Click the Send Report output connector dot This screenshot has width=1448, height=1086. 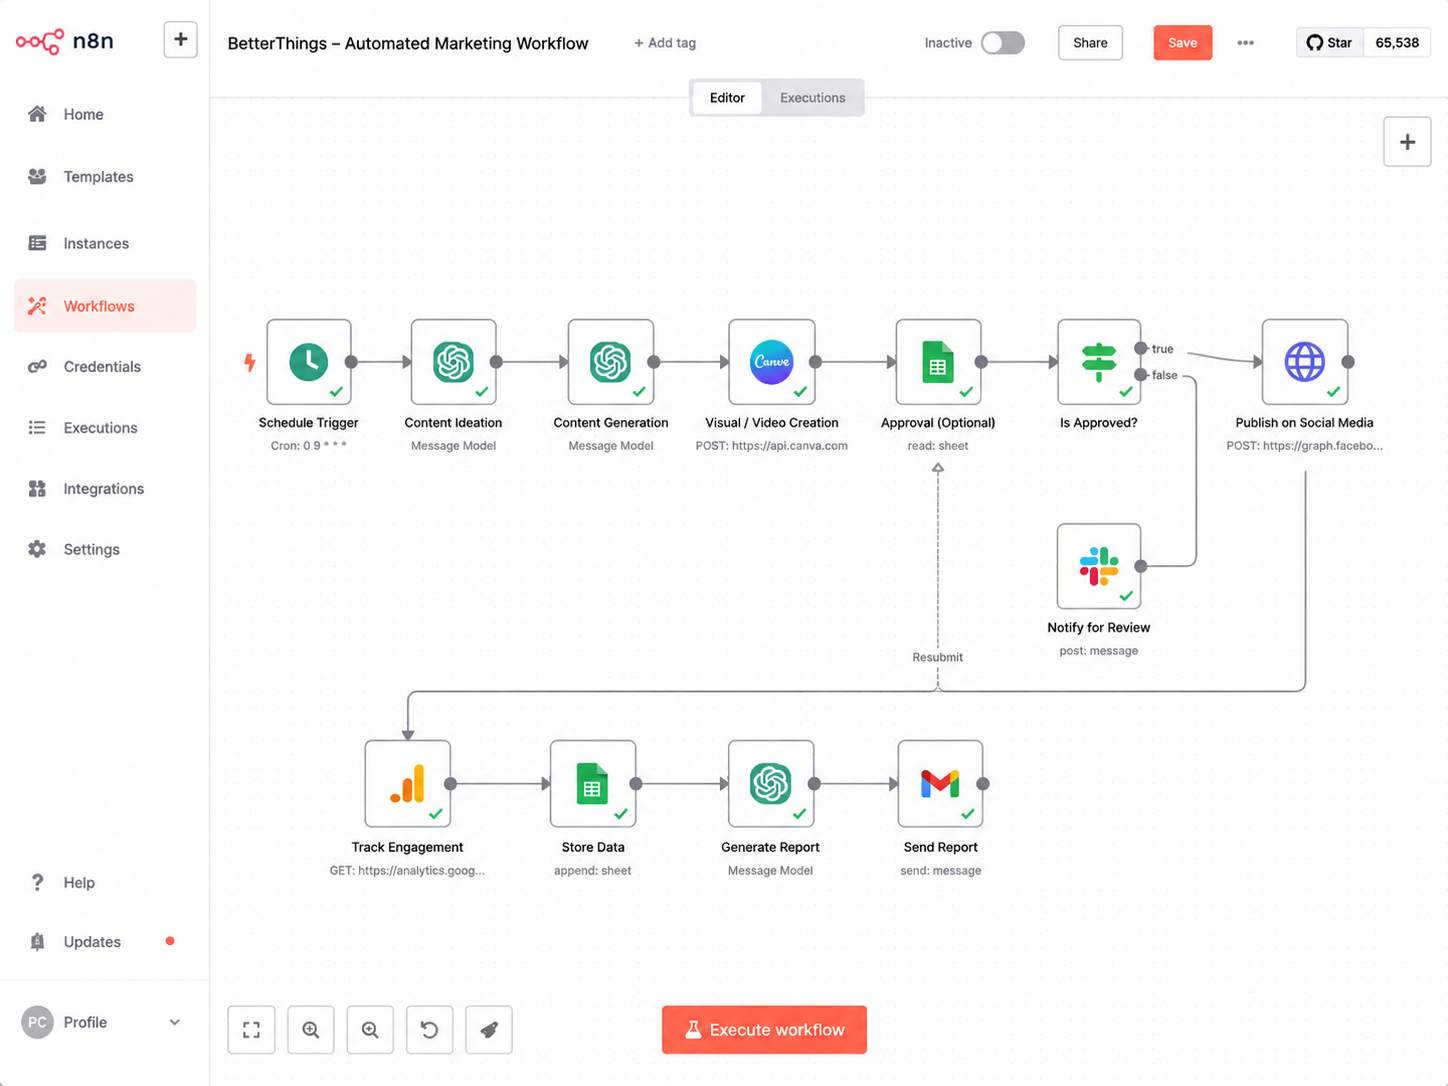(x=983, y=784)
